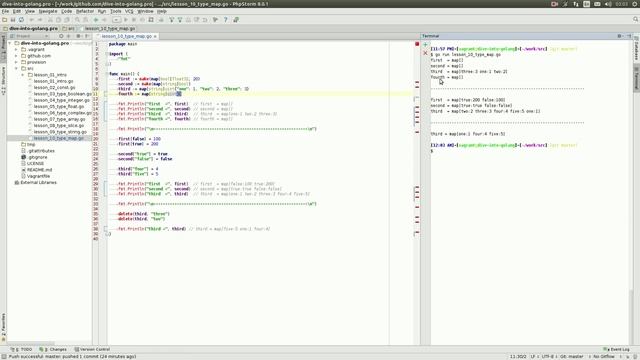Click the Undo toolbar icon
This screenshot has width=640, height=360.
click(31, 20)
